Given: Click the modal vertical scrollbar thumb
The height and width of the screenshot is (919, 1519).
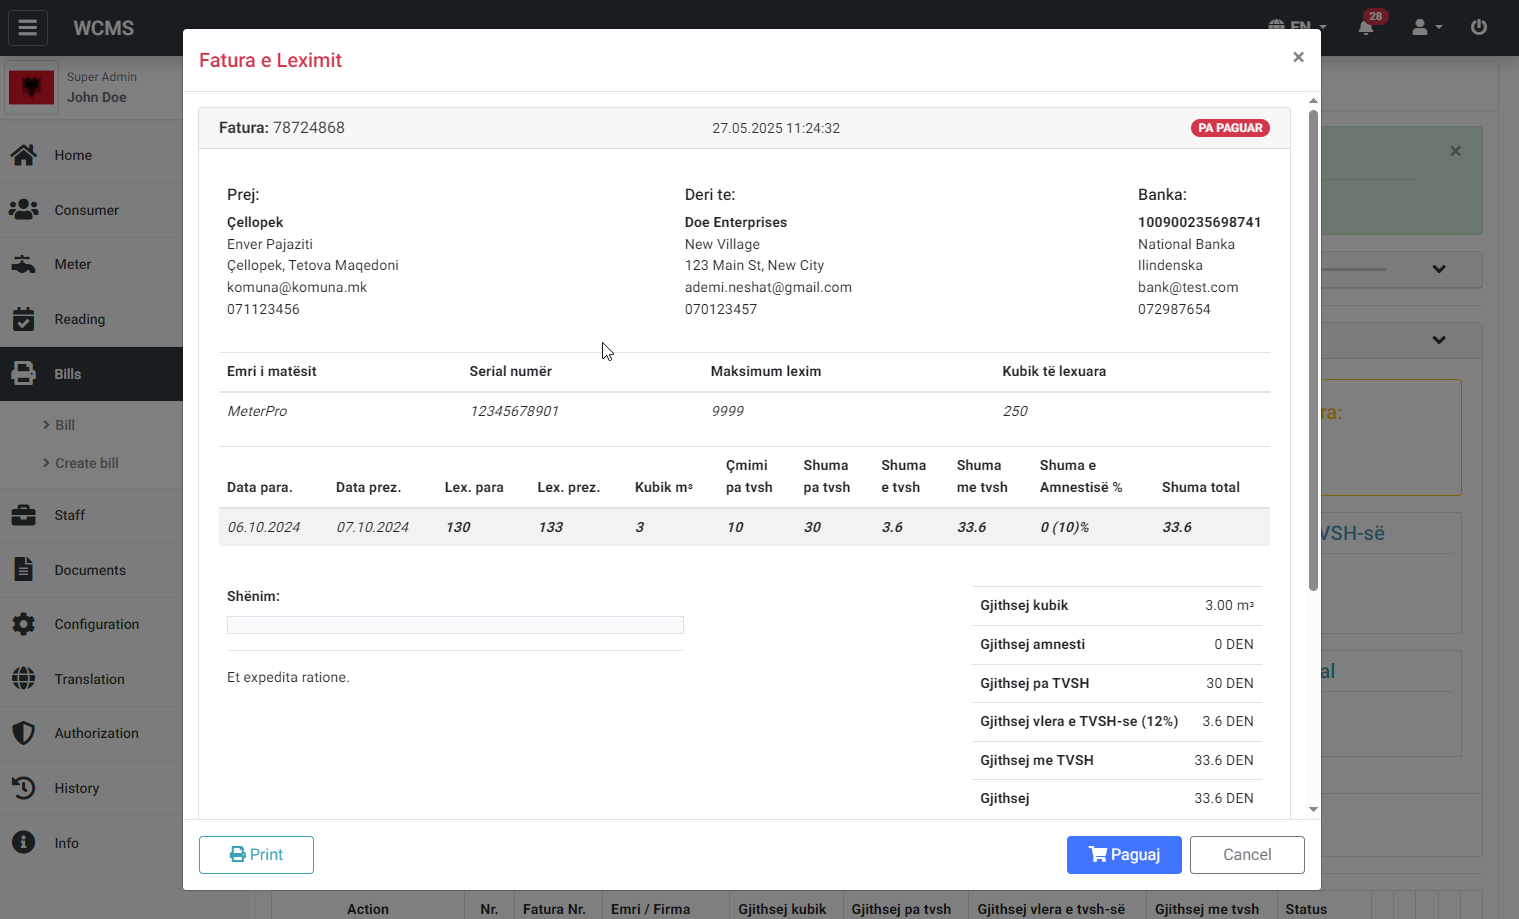Looking at the screenshot, I should (1313, 350).
